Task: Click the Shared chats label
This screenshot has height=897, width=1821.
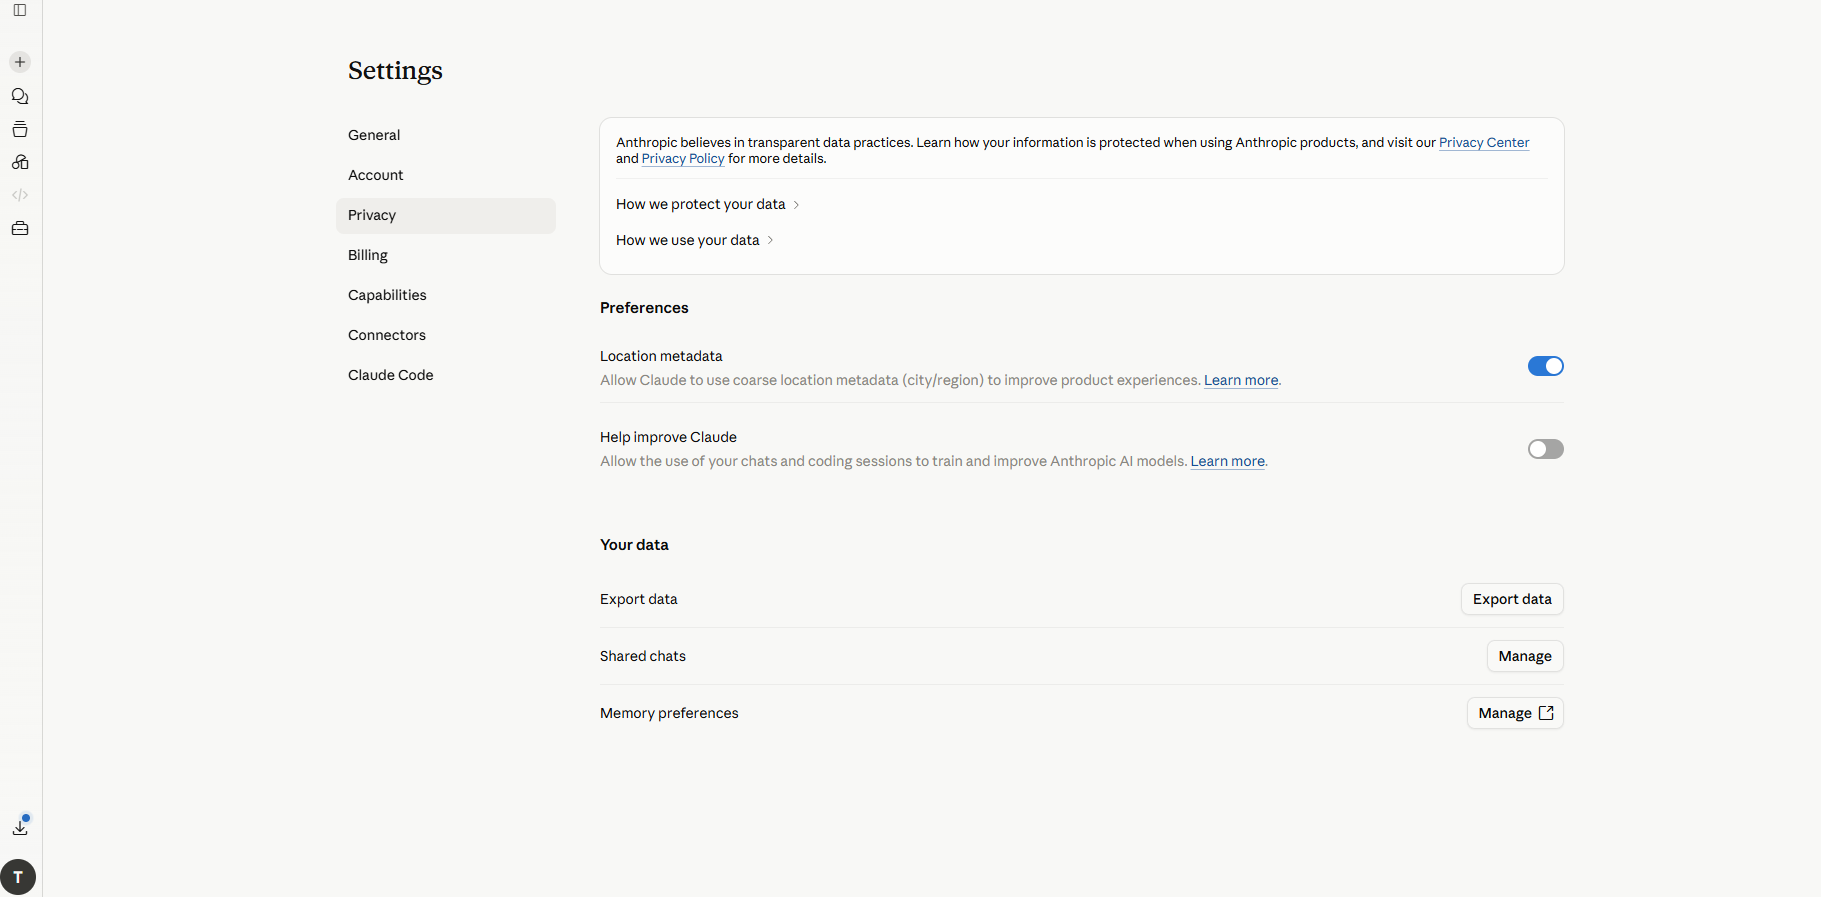Action: pos(643,656)
